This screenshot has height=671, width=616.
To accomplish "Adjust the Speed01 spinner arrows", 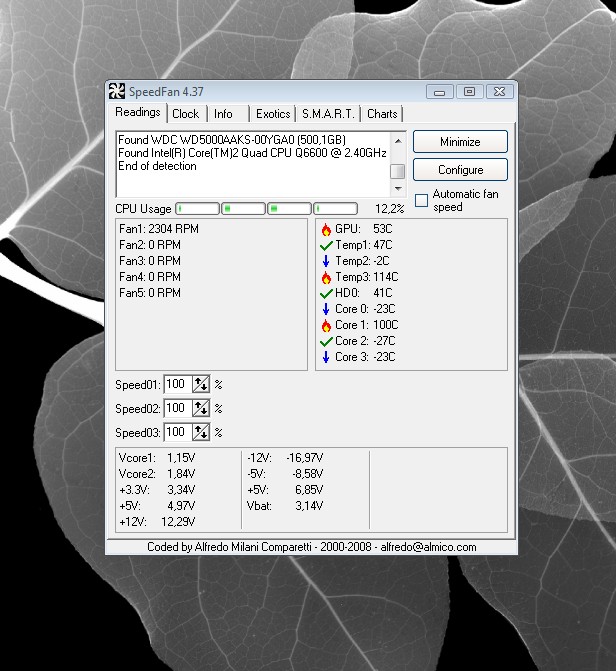I will point(201,384).
